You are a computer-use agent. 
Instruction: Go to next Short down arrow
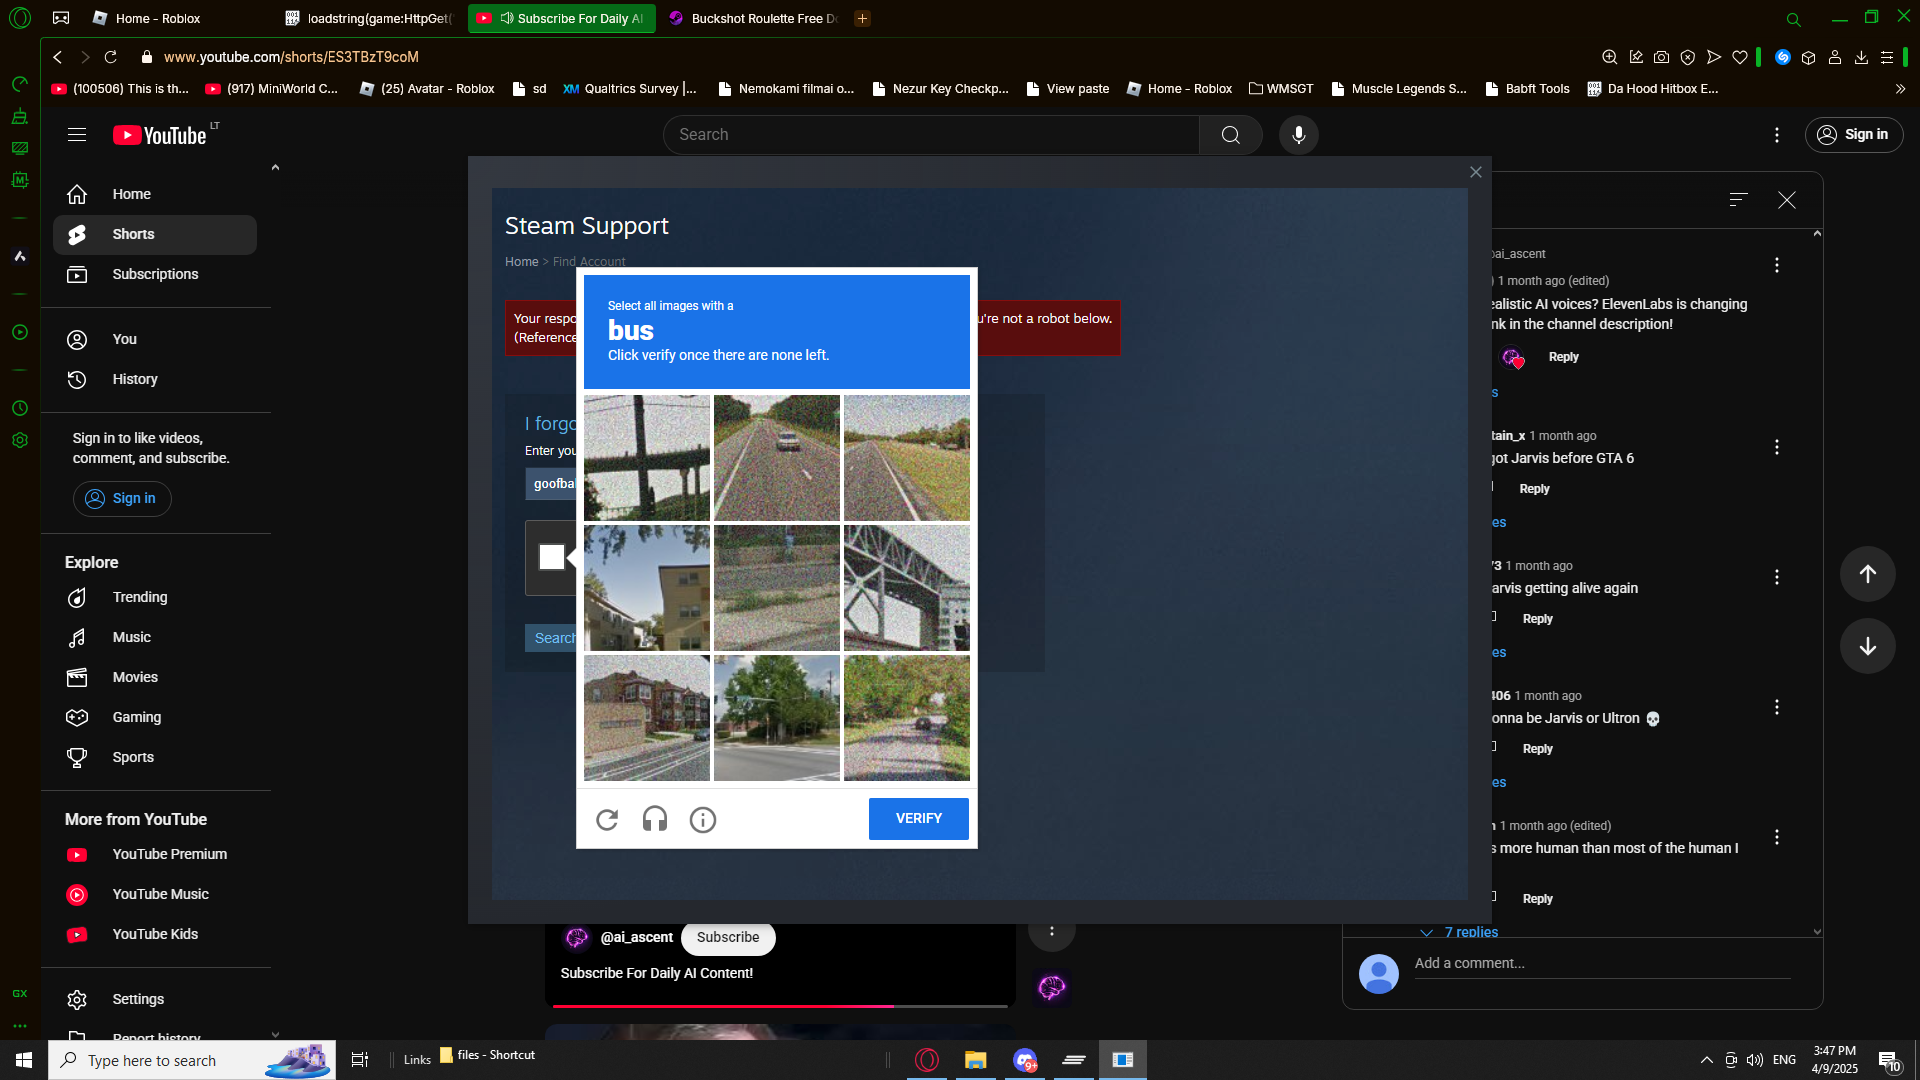[1868, 646]
